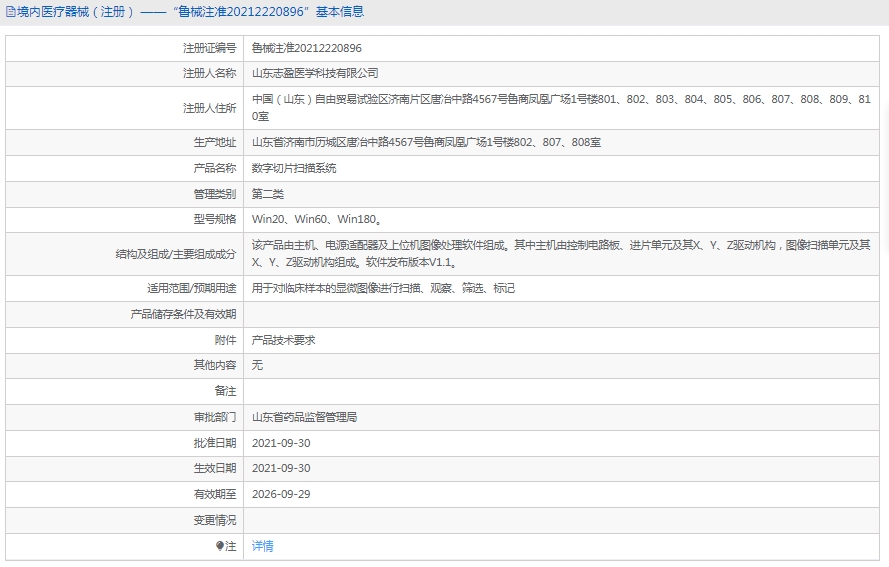Click the 注册人住所 address value
Image resolution: width=889 pixels, height=567 pixels.
pos(561,108)
